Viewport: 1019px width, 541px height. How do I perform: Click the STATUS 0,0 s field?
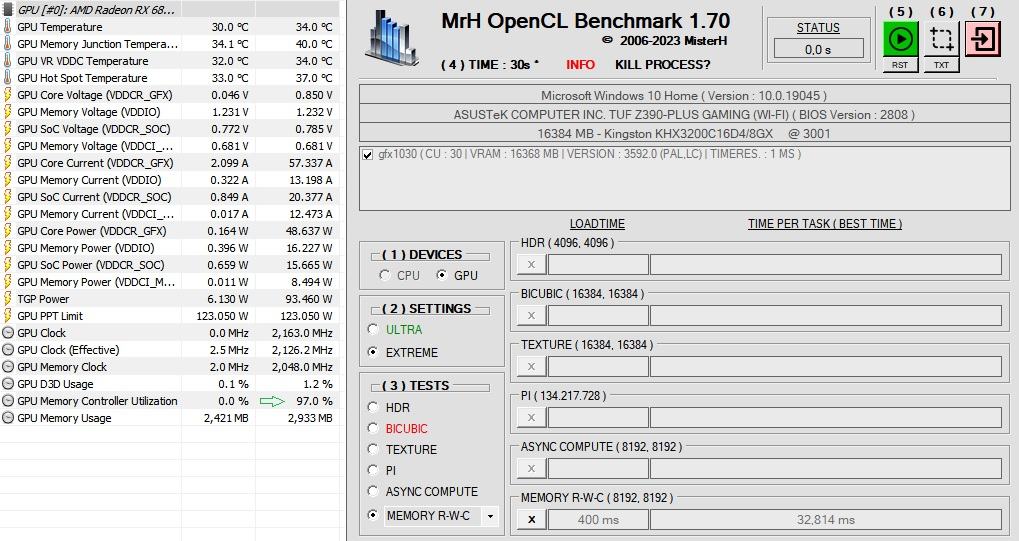818,49
